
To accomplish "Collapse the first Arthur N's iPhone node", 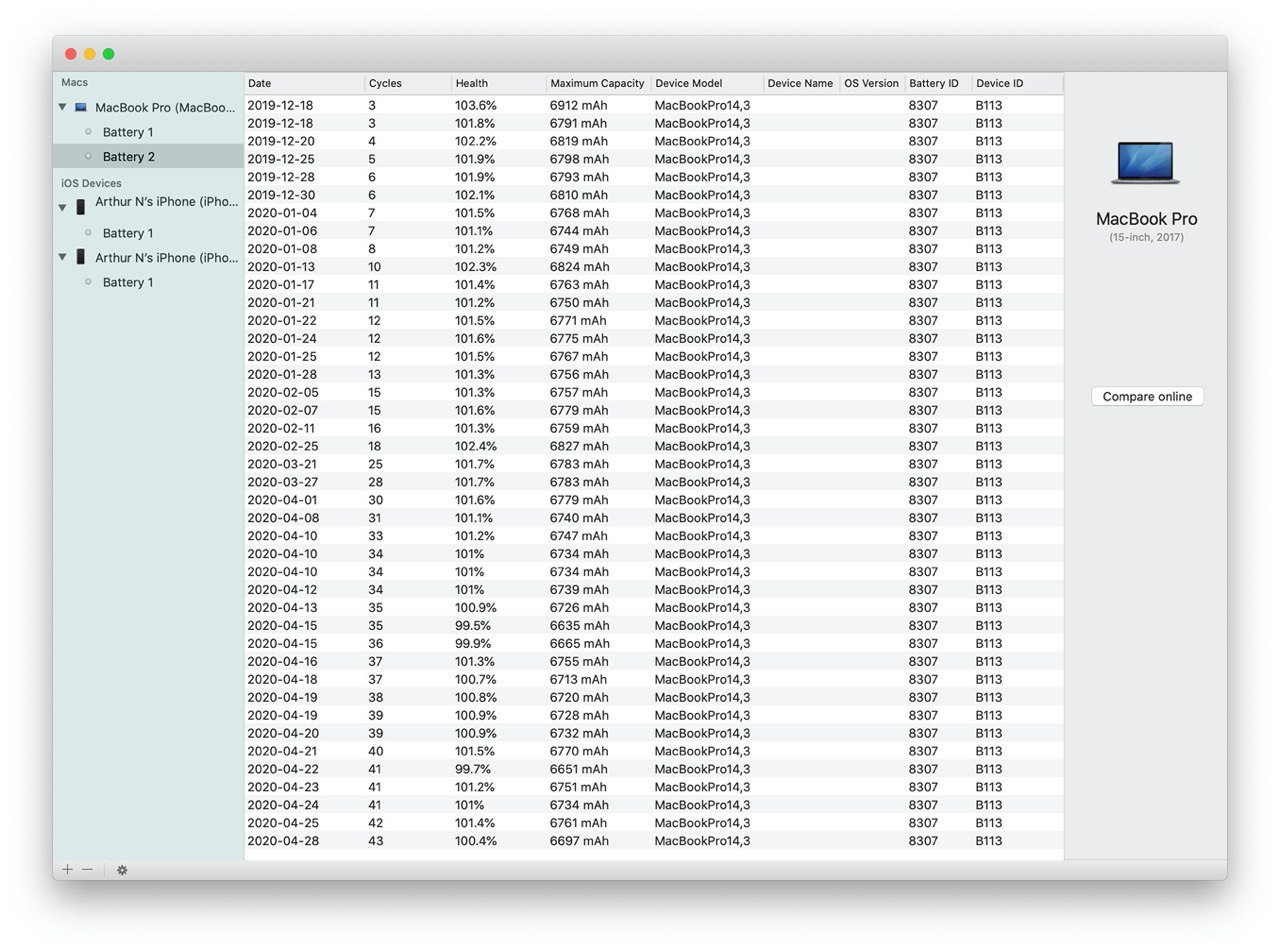I will tap(63, 207).
